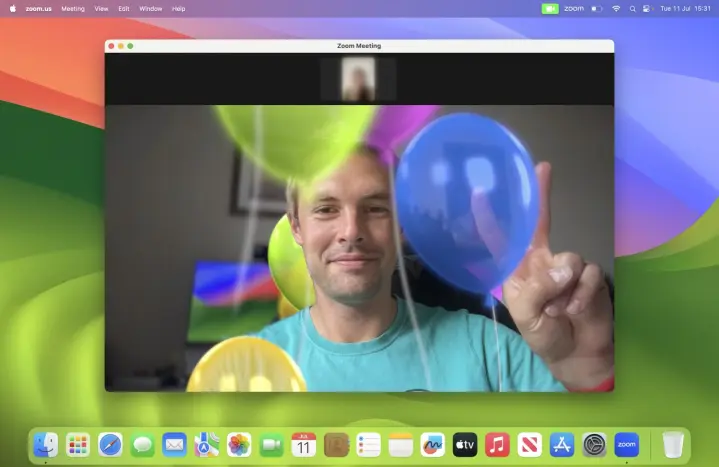Open Music app in the Dock
This screenshot has width=719, height=467.
(x=498, y=445)
